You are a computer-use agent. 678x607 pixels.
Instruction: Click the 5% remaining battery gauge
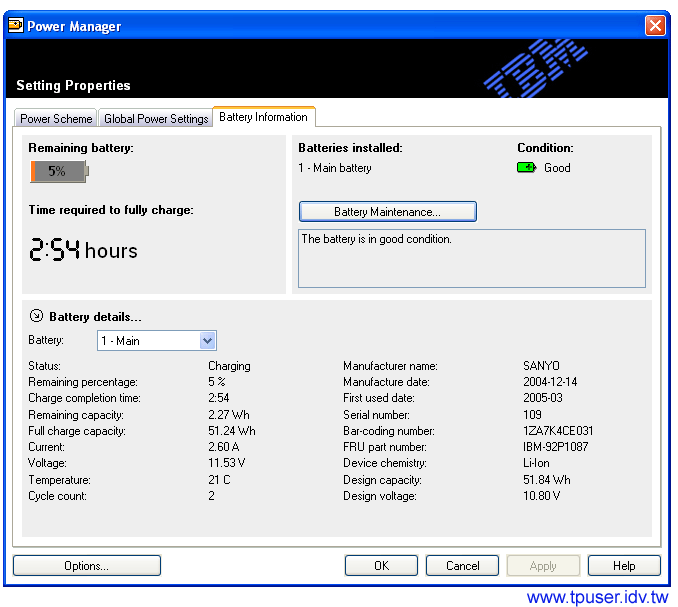[x=59, y=171]
